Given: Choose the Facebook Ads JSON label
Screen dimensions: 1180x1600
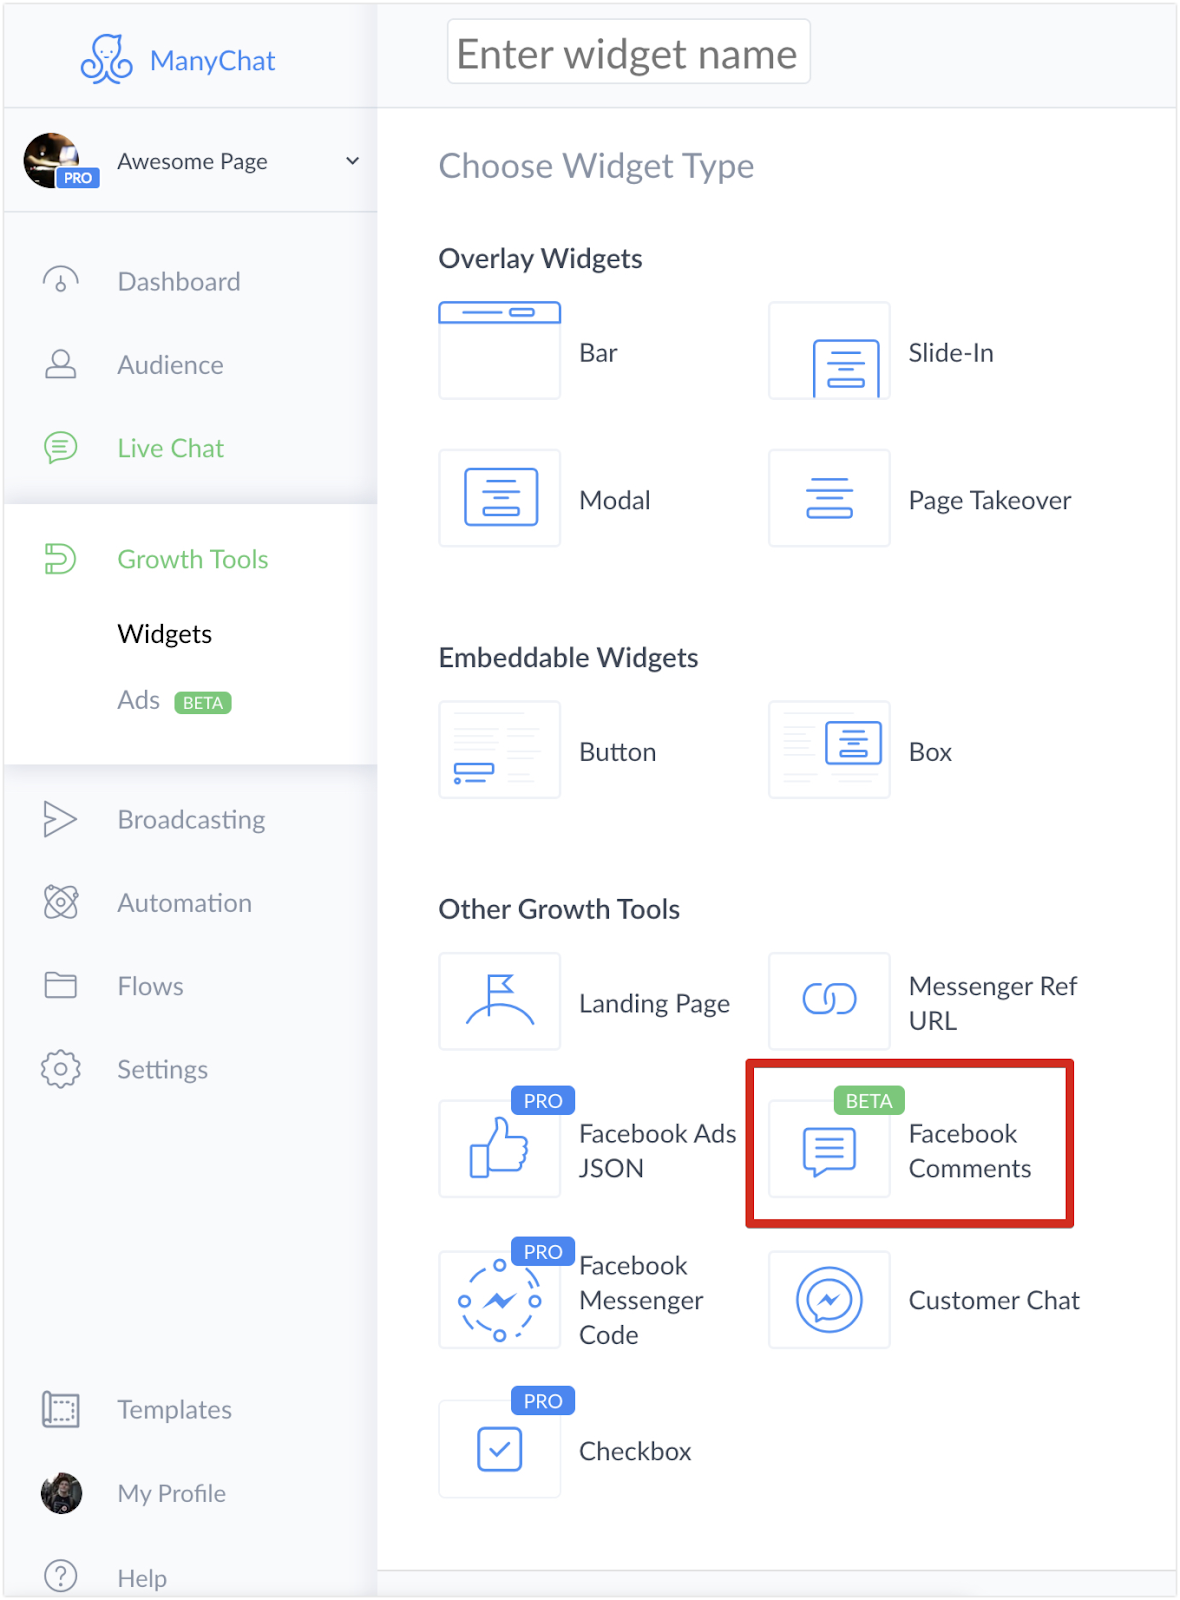Looking at the screenshot, I should 658,1150.
